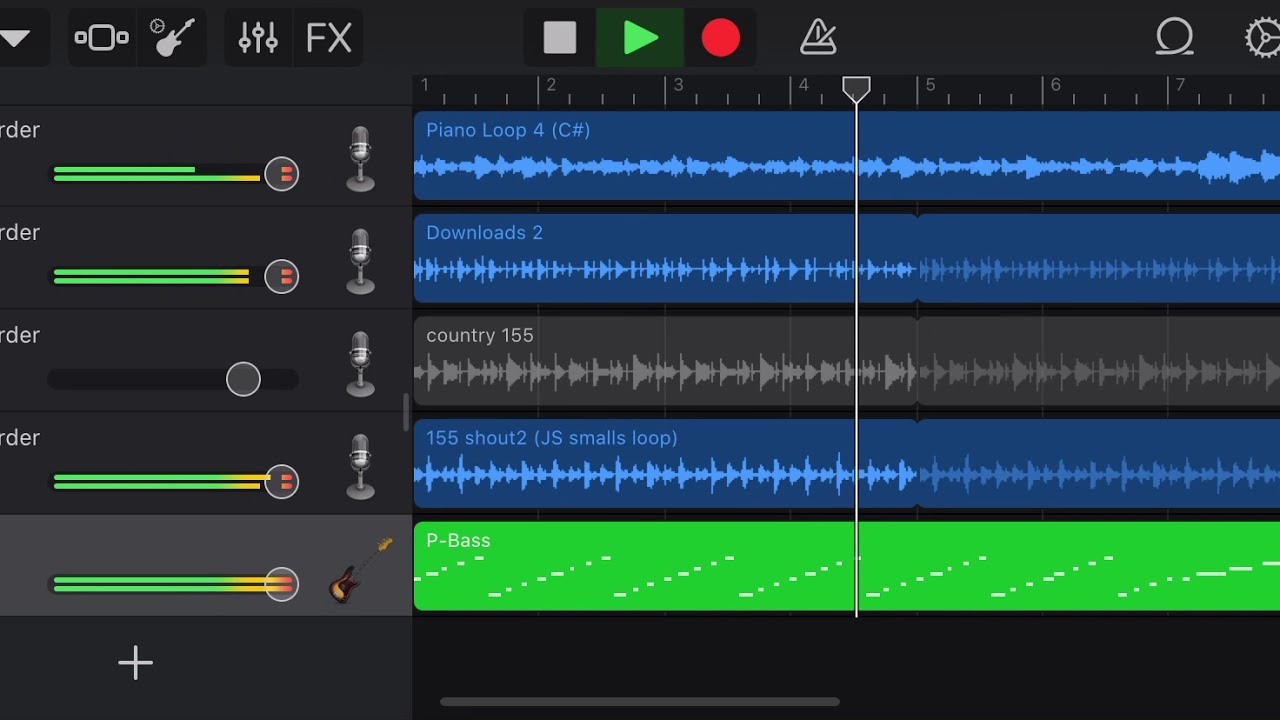Select the green P-Bass MIDI region
This screenshot has width=1280, height=720.
pyautogui.click(x=847, y=566)
